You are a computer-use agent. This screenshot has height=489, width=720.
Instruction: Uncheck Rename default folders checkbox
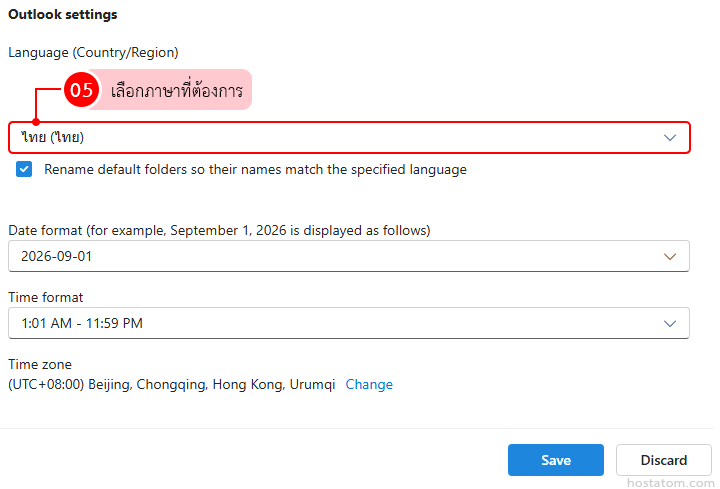[24, 169]
